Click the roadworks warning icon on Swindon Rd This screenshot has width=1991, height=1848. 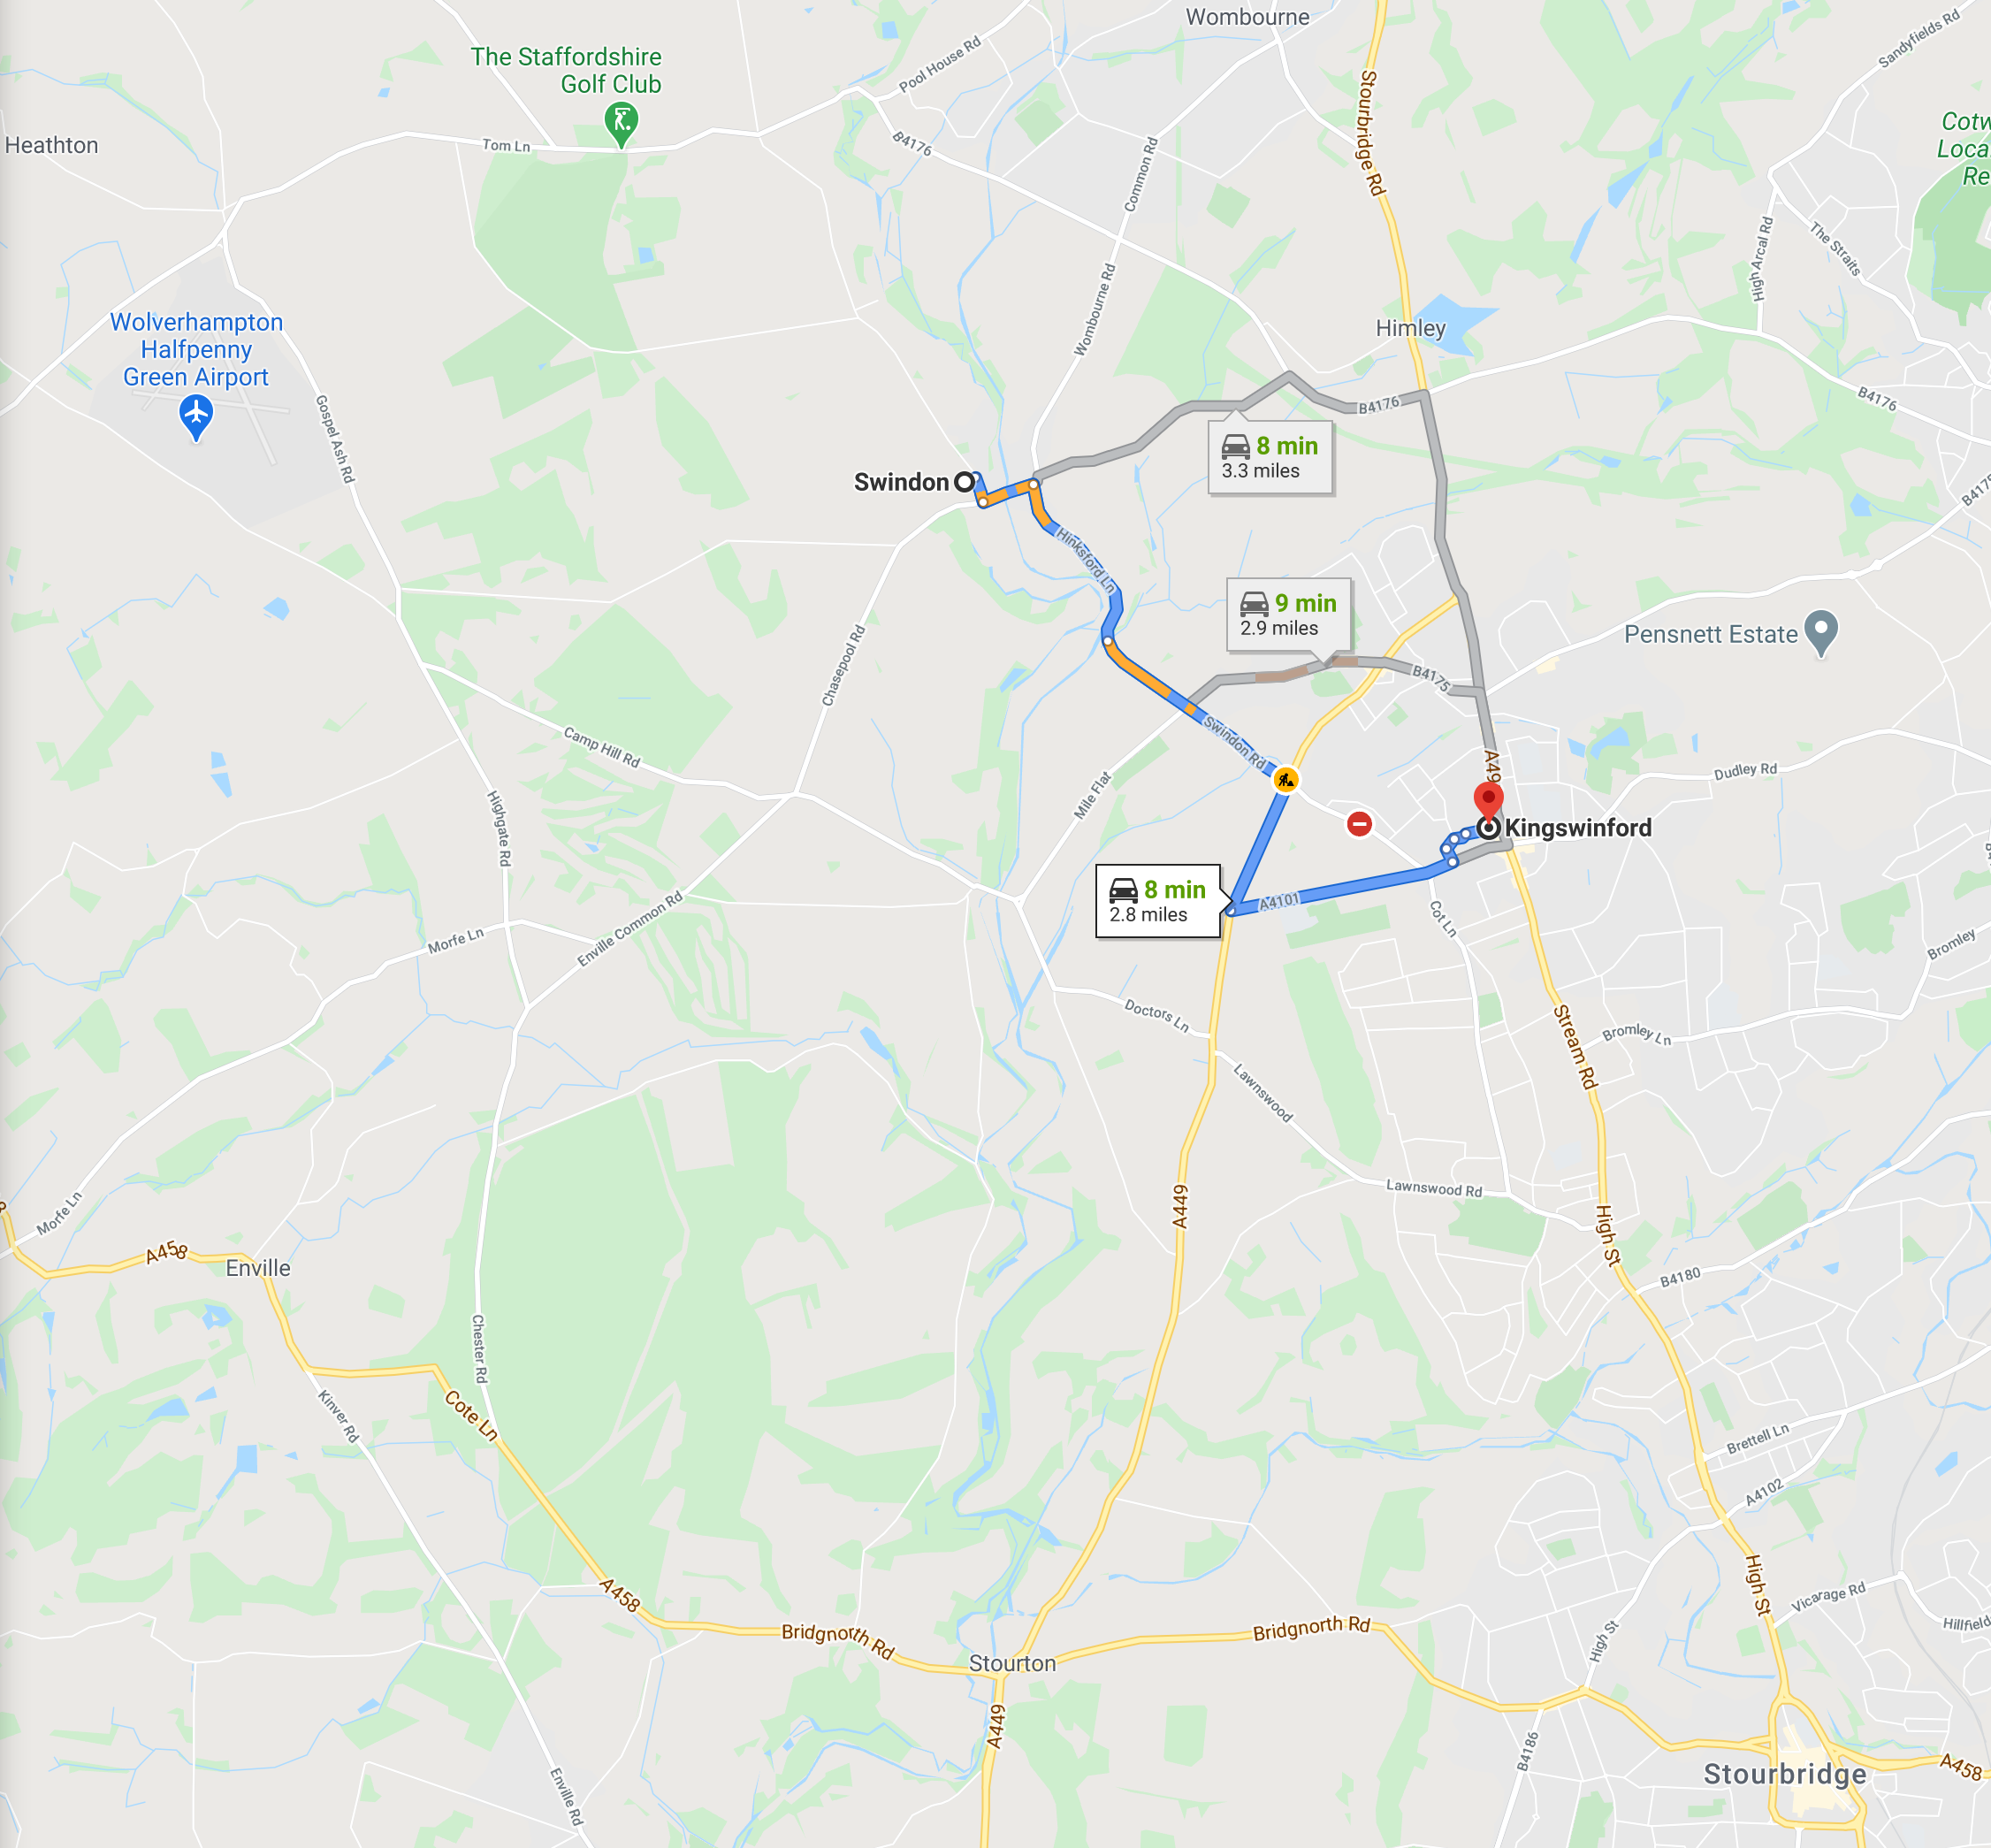[x=1286, y=779]
